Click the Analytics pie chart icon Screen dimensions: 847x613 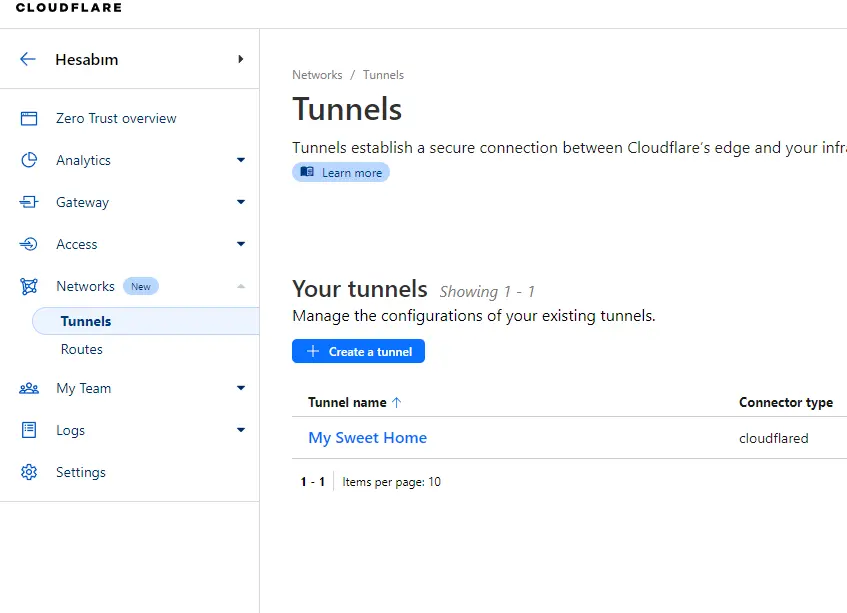coord(29,160)
